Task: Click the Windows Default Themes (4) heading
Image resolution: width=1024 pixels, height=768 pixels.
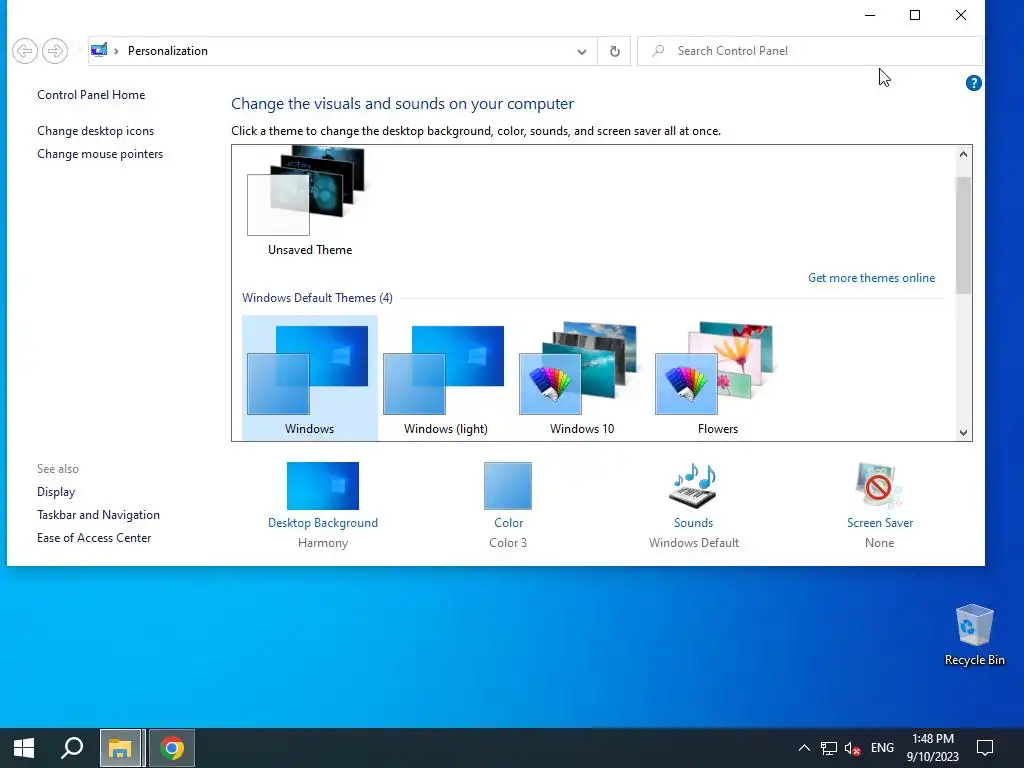Action: point(317,298)
